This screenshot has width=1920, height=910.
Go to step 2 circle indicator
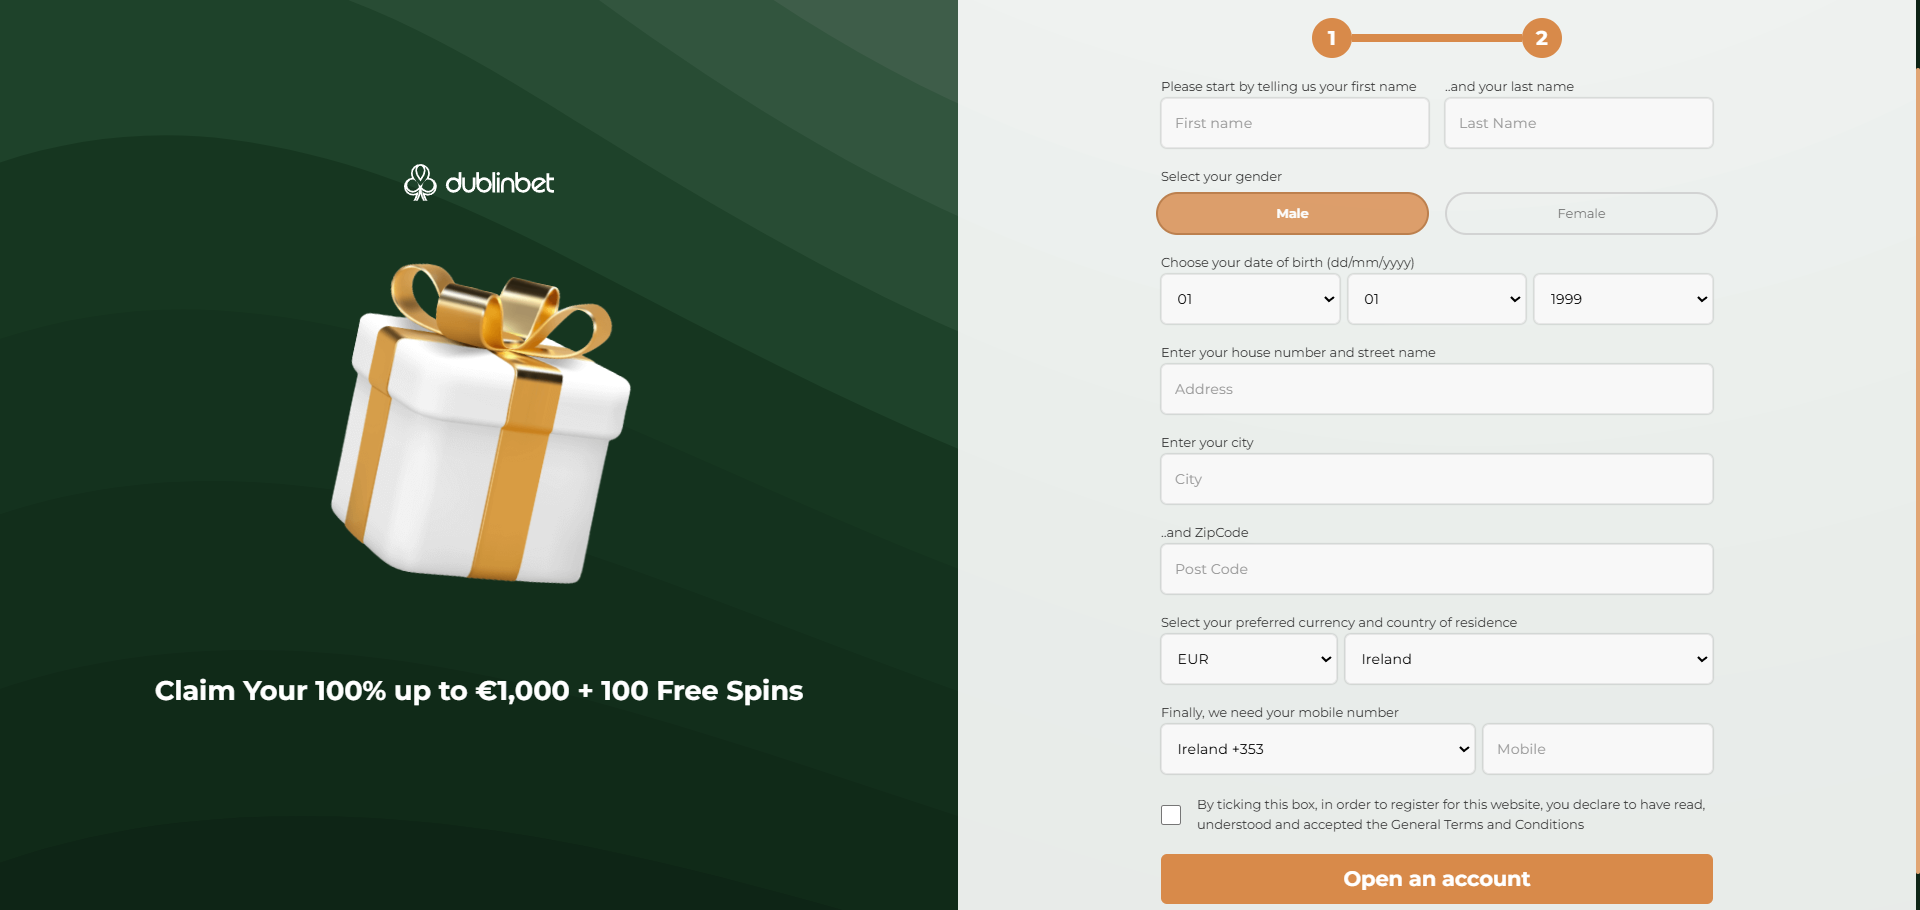(x=1541, y=38)
